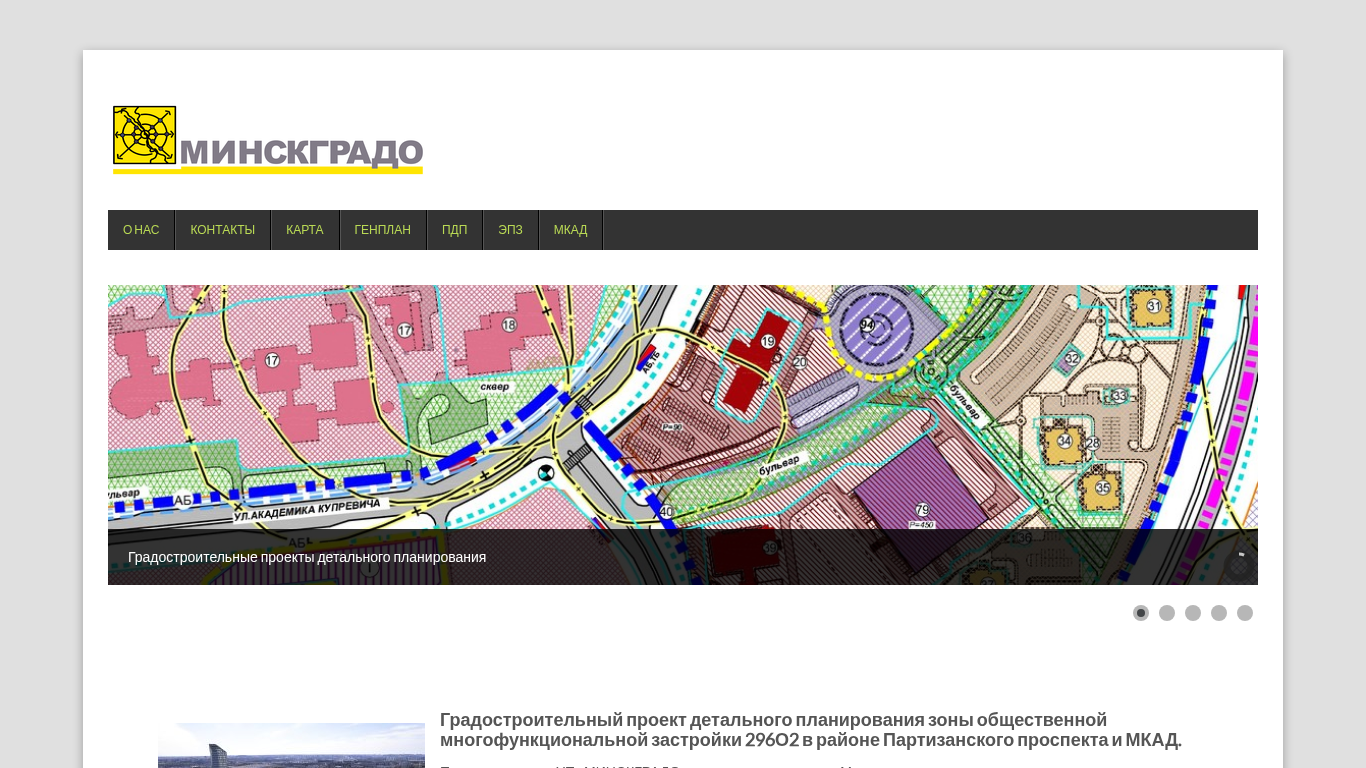Viewport: 1366px width, 768px height.
Task: Open the city skyline article thumbnail
Action: tap(291, 745)
